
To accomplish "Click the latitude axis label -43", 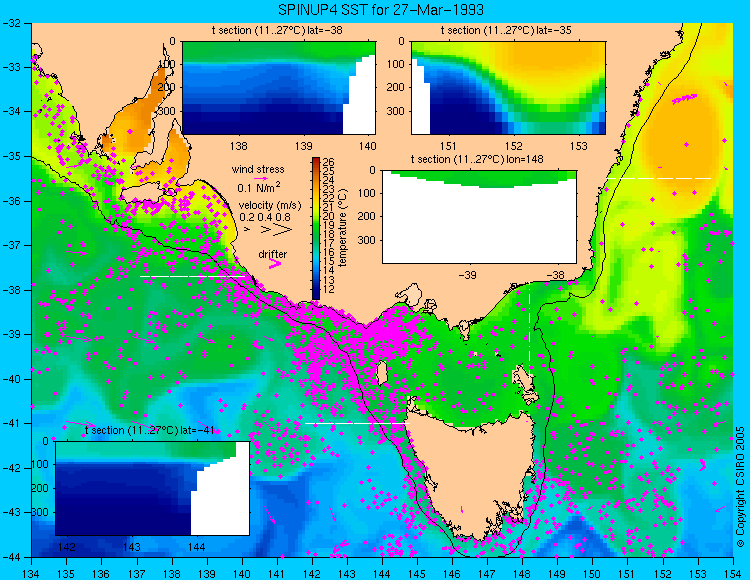I will pyautogui.click(x=11, y=513).
